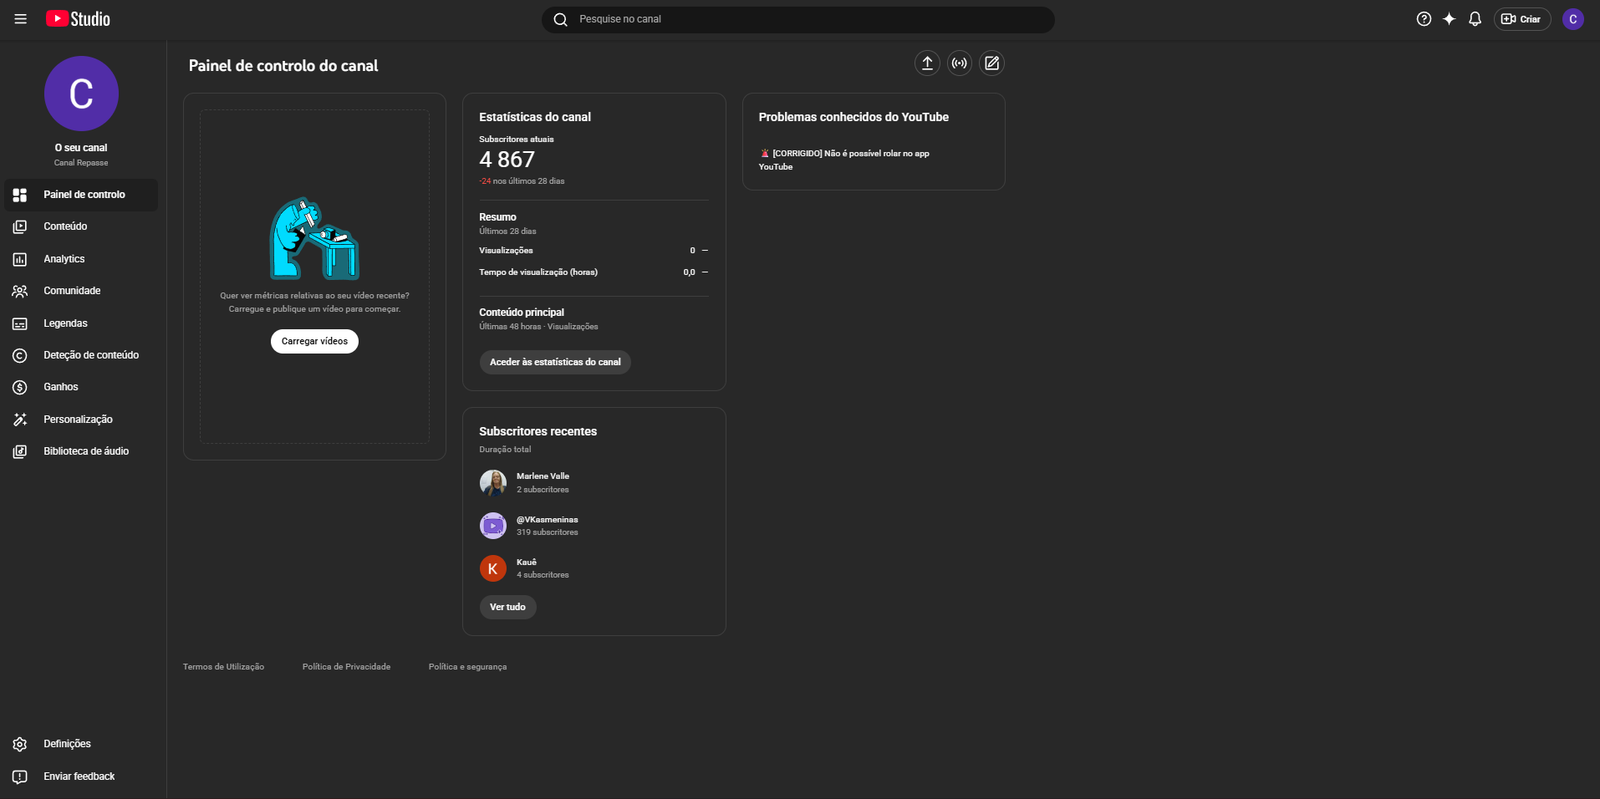Viewport: 1600px width, 799px height.
Task: Click the Painel de controlo icon
Action: tap(20, 195)
